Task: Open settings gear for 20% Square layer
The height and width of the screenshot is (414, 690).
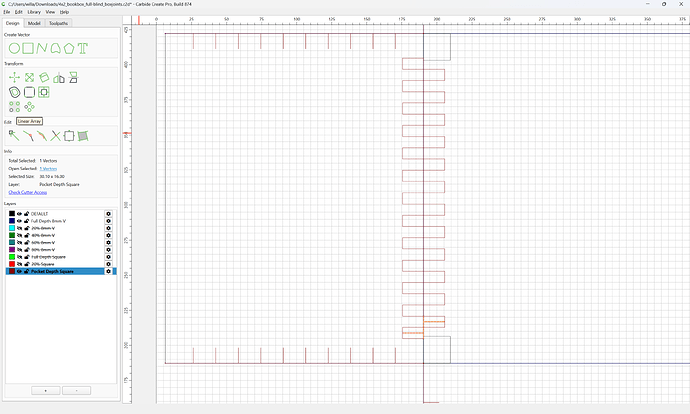Action: click(108, 264)
